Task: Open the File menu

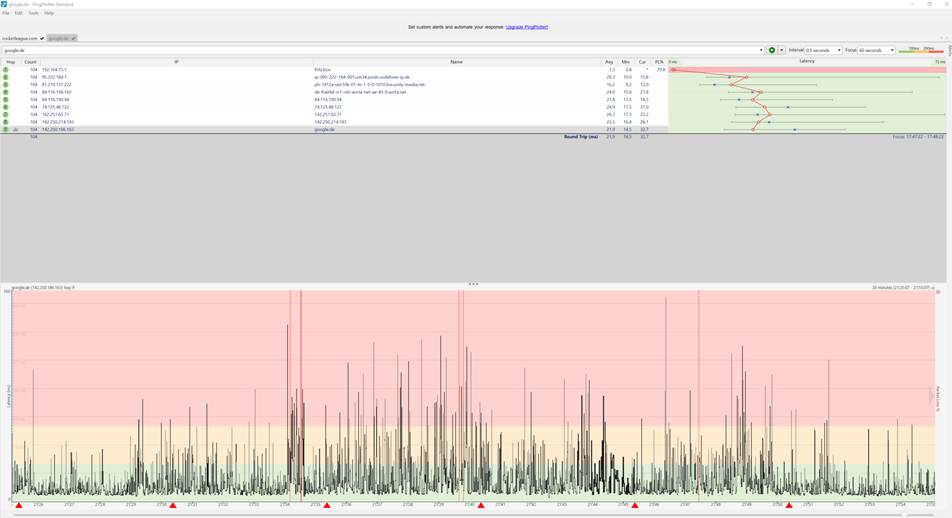Action: pos(5,13)
